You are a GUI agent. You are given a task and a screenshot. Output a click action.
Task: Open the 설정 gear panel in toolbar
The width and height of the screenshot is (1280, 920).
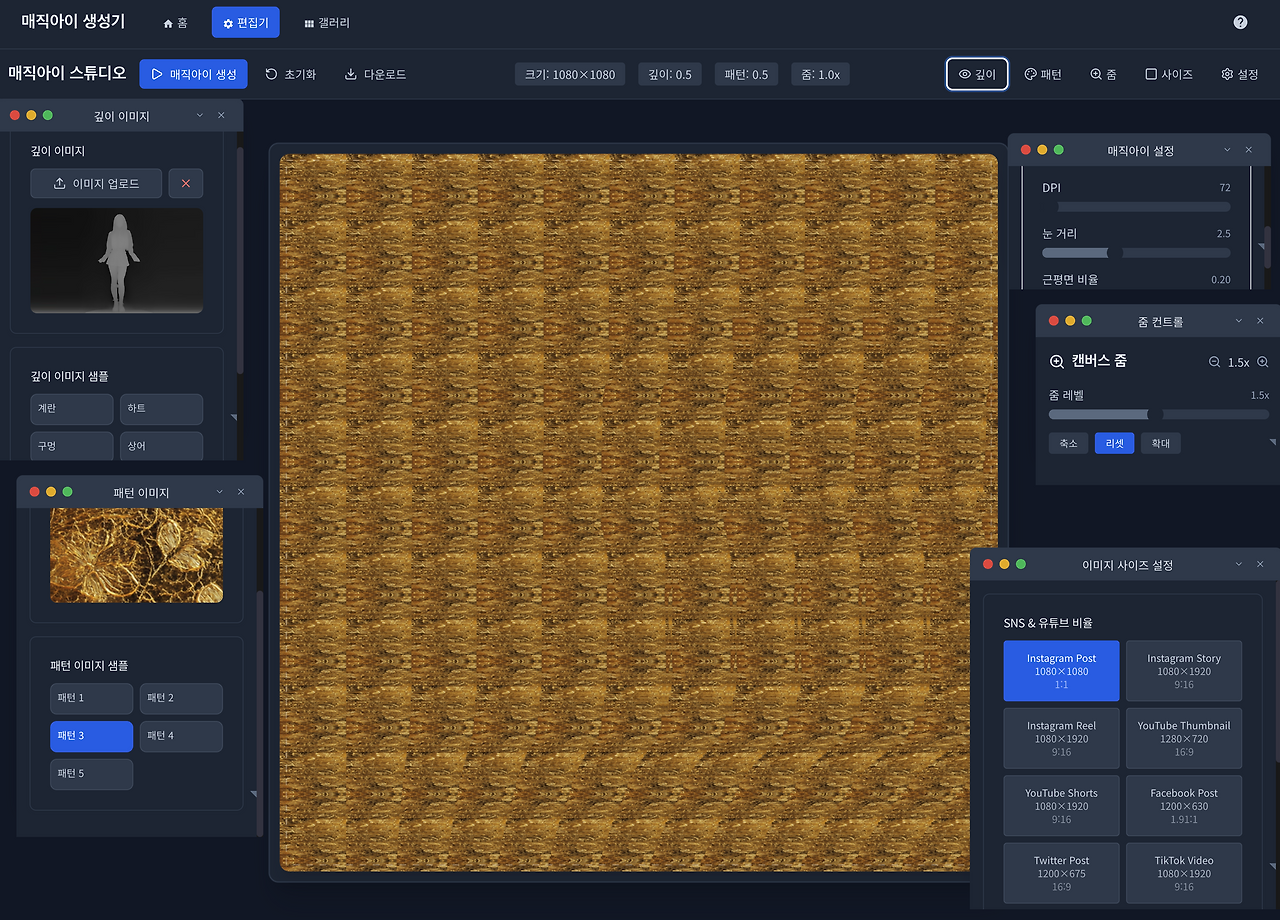1239,74
